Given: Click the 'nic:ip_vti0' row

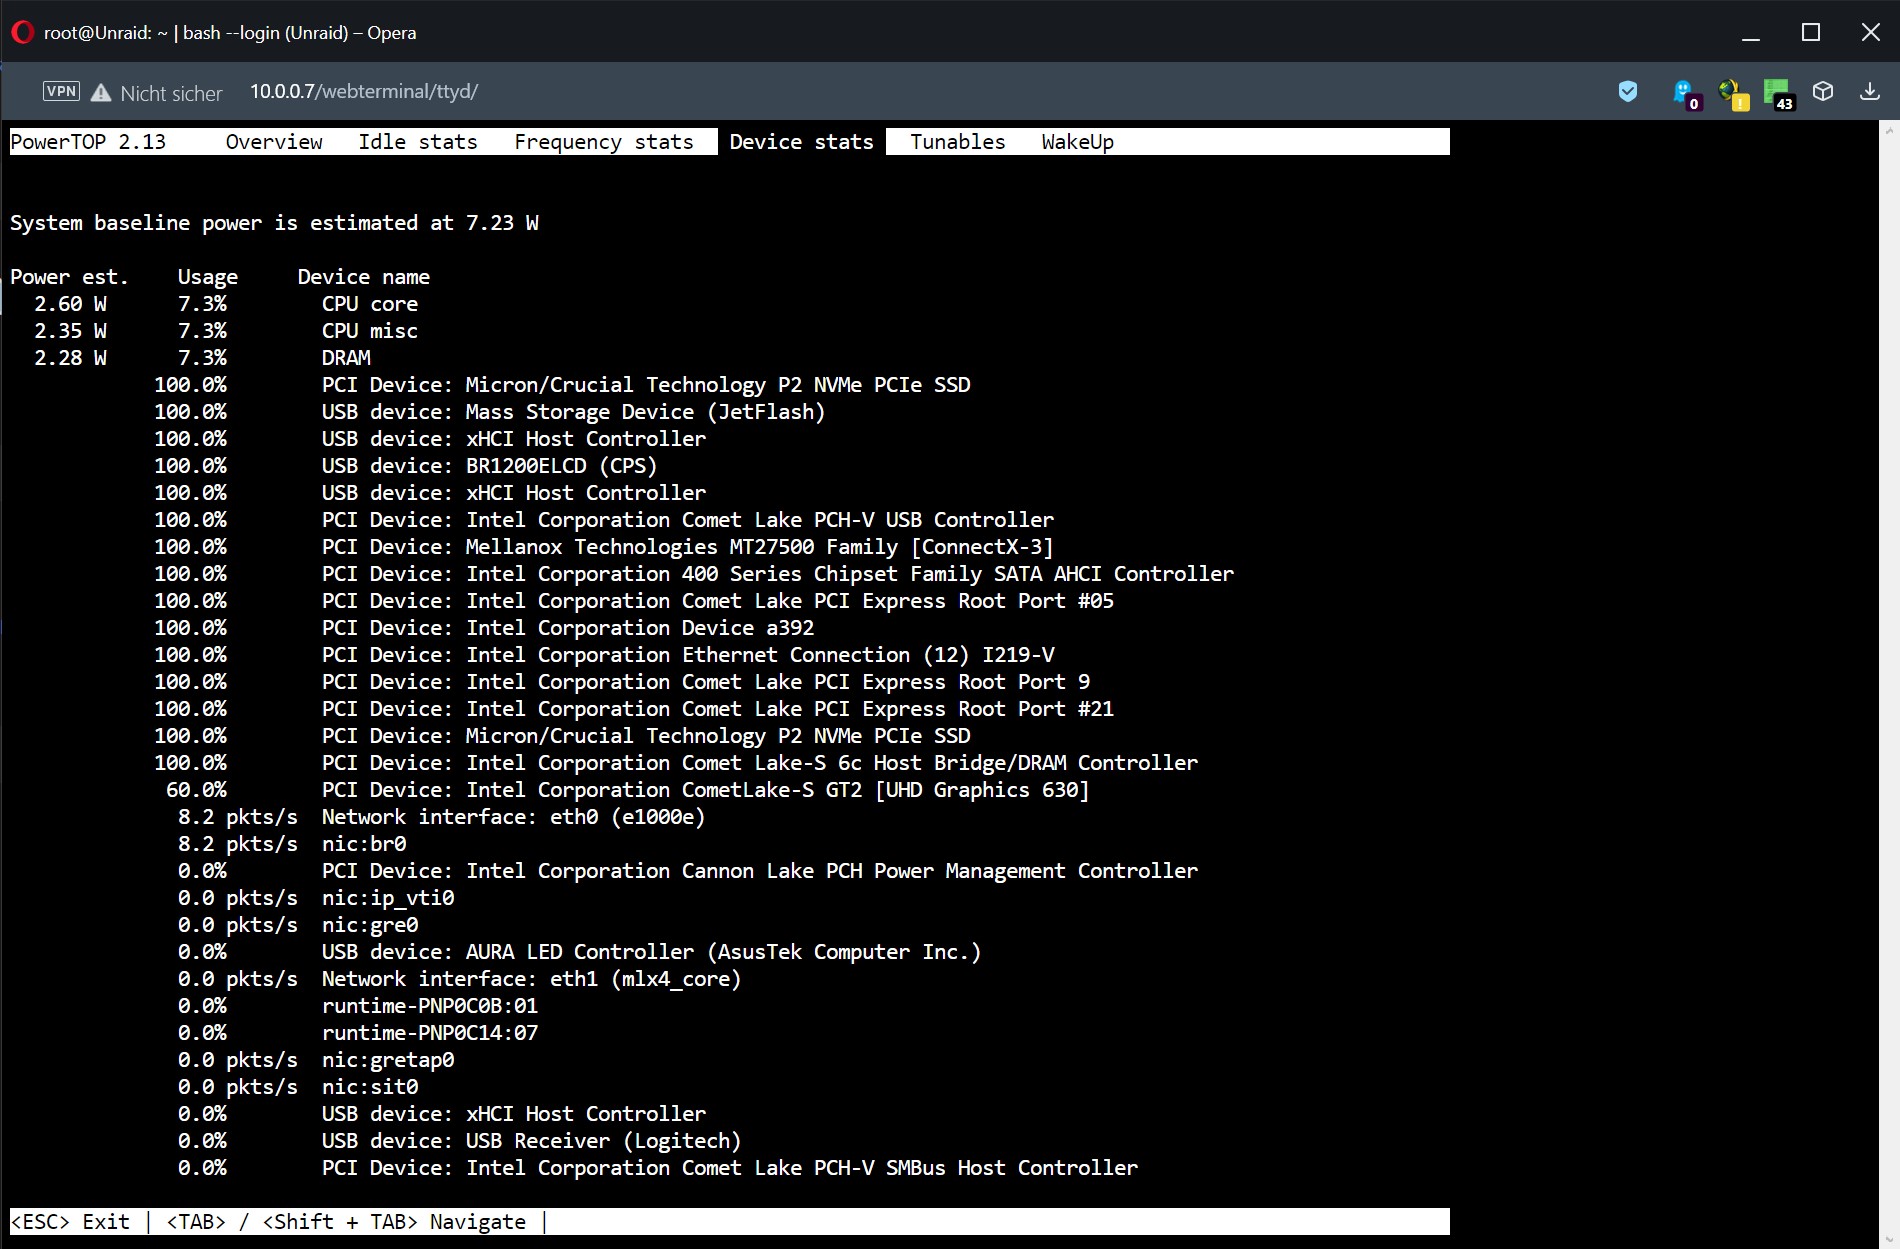Looking at the screenshot, I should pos(388,898).
